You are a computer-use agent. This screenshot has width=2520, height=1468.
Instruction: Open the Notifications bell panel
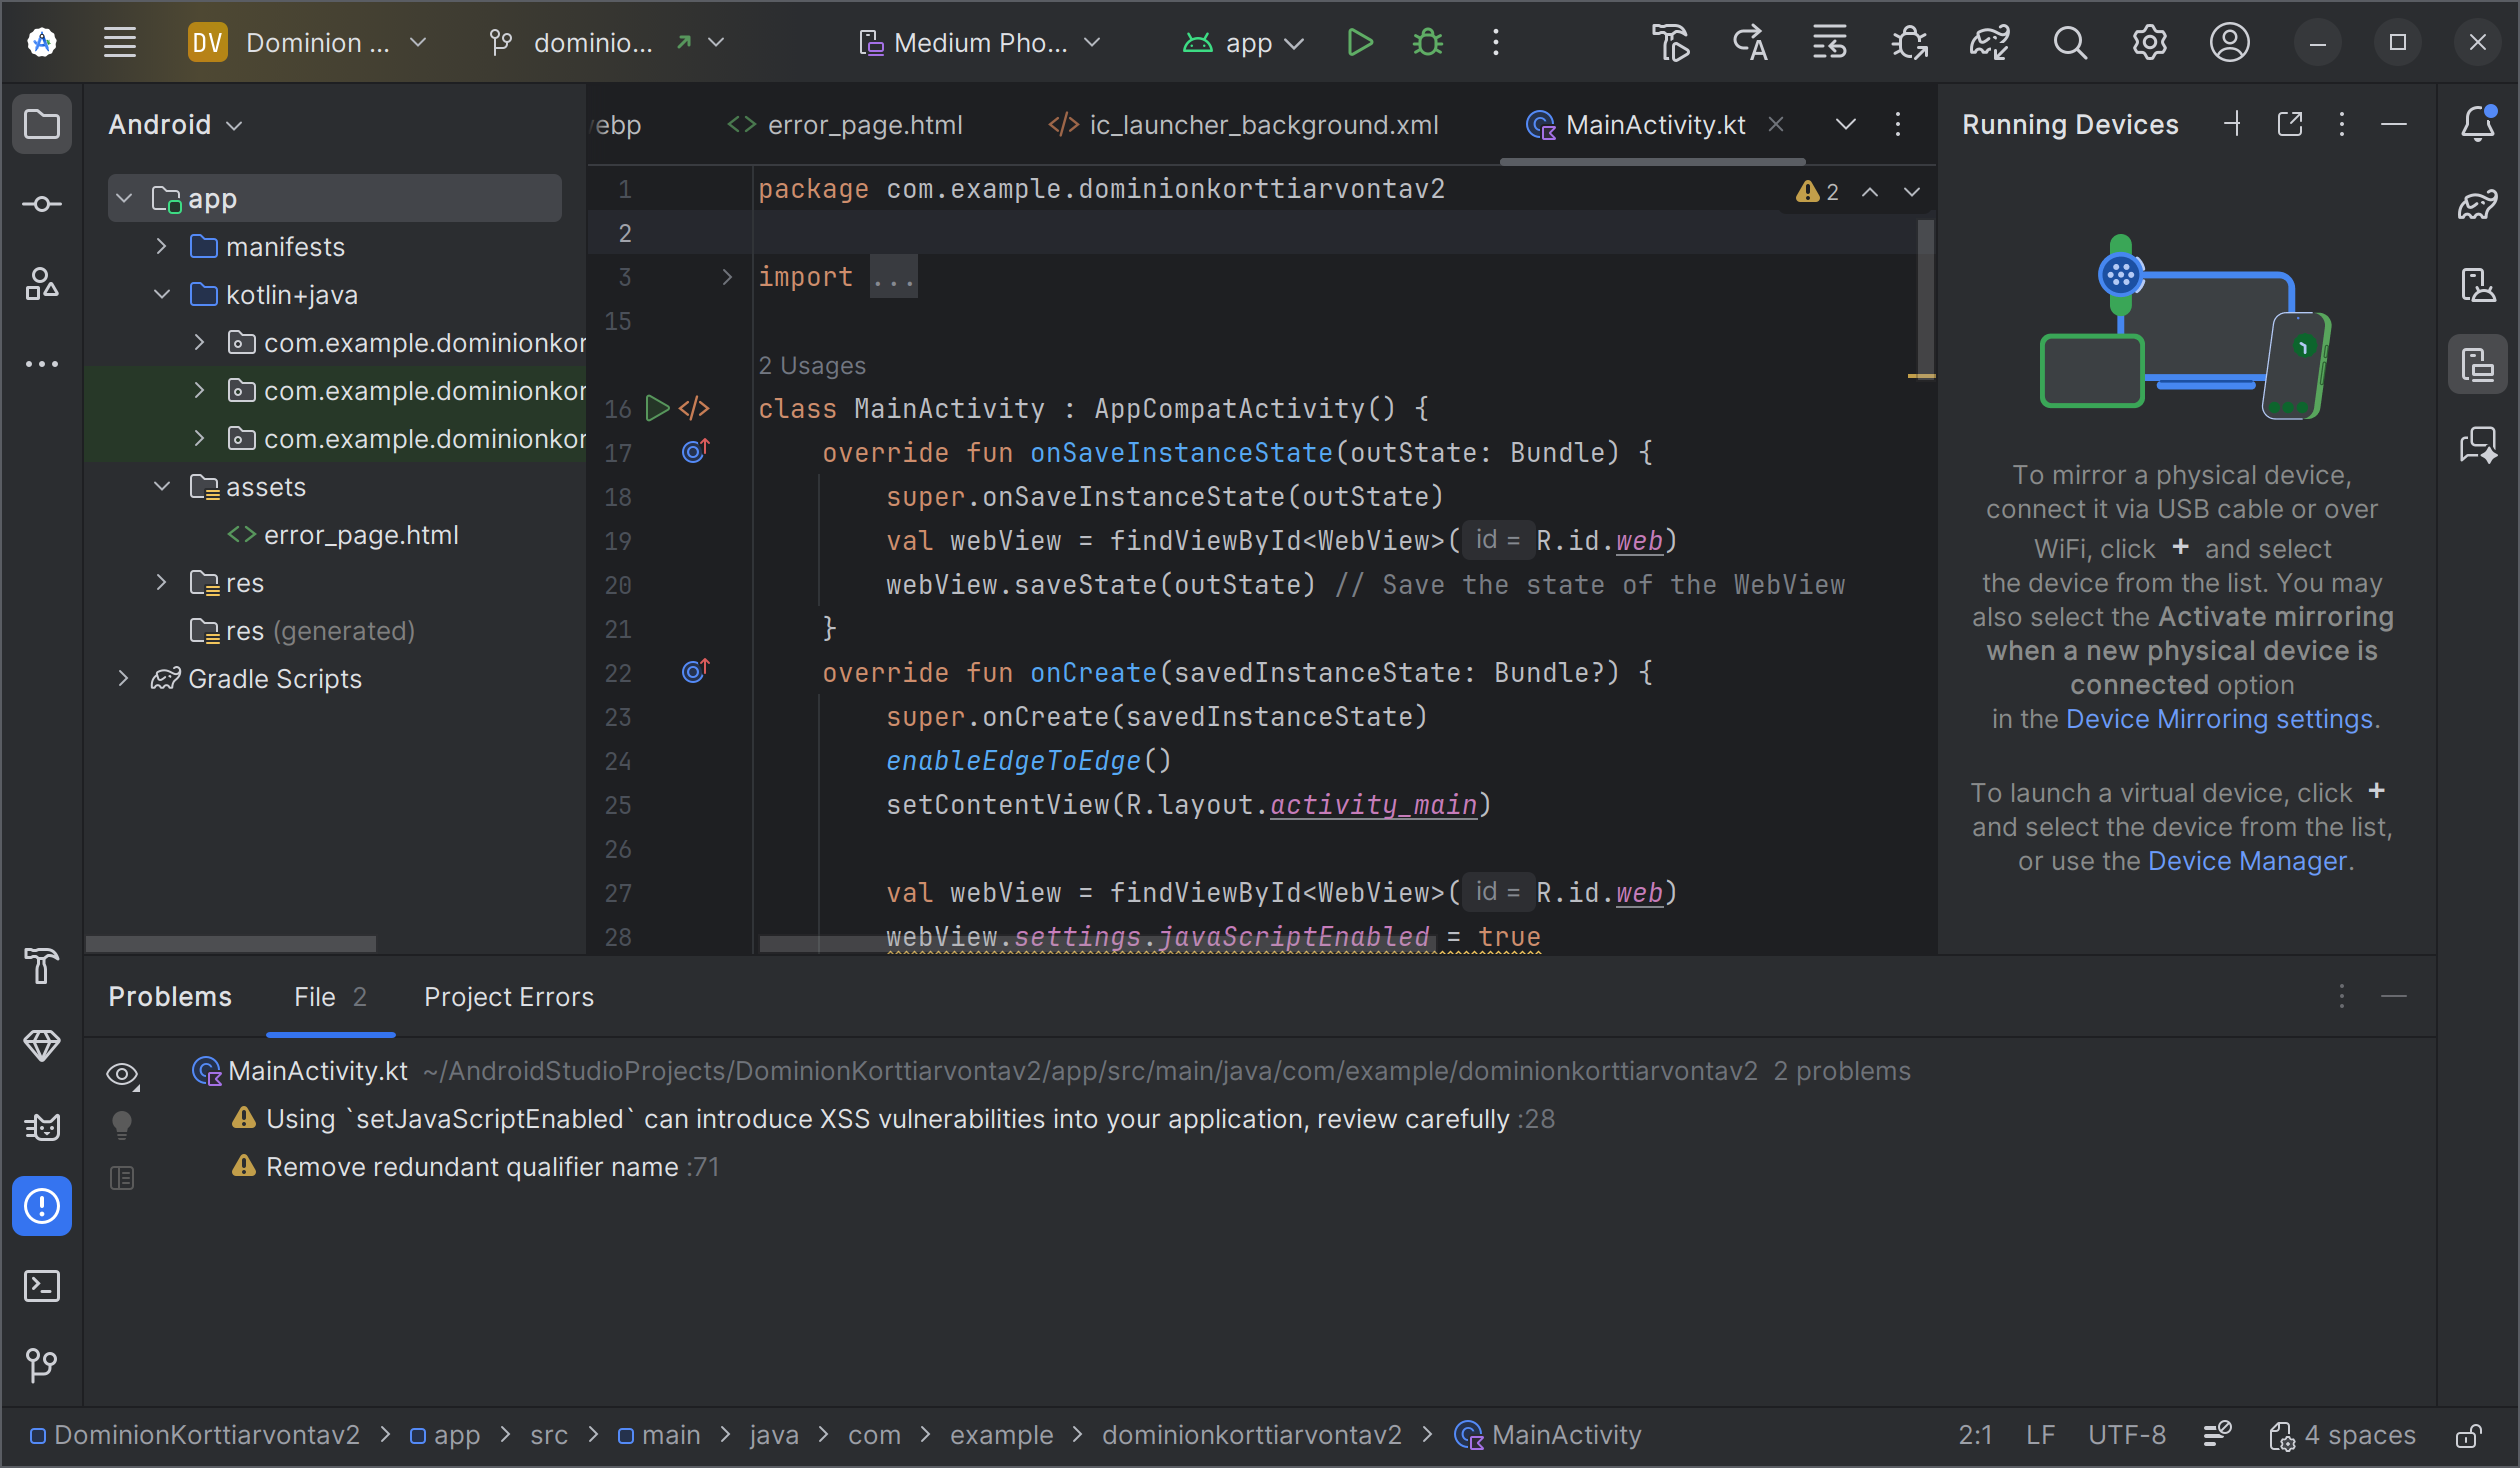point(2478,124)
